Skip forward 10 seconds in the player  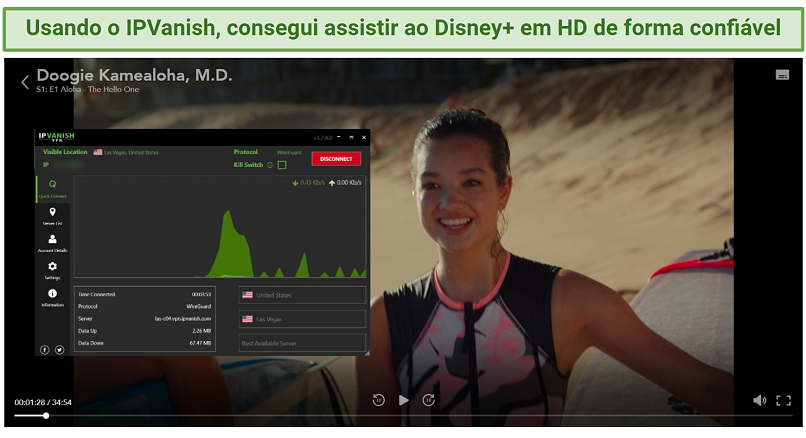tap(429, 400)
